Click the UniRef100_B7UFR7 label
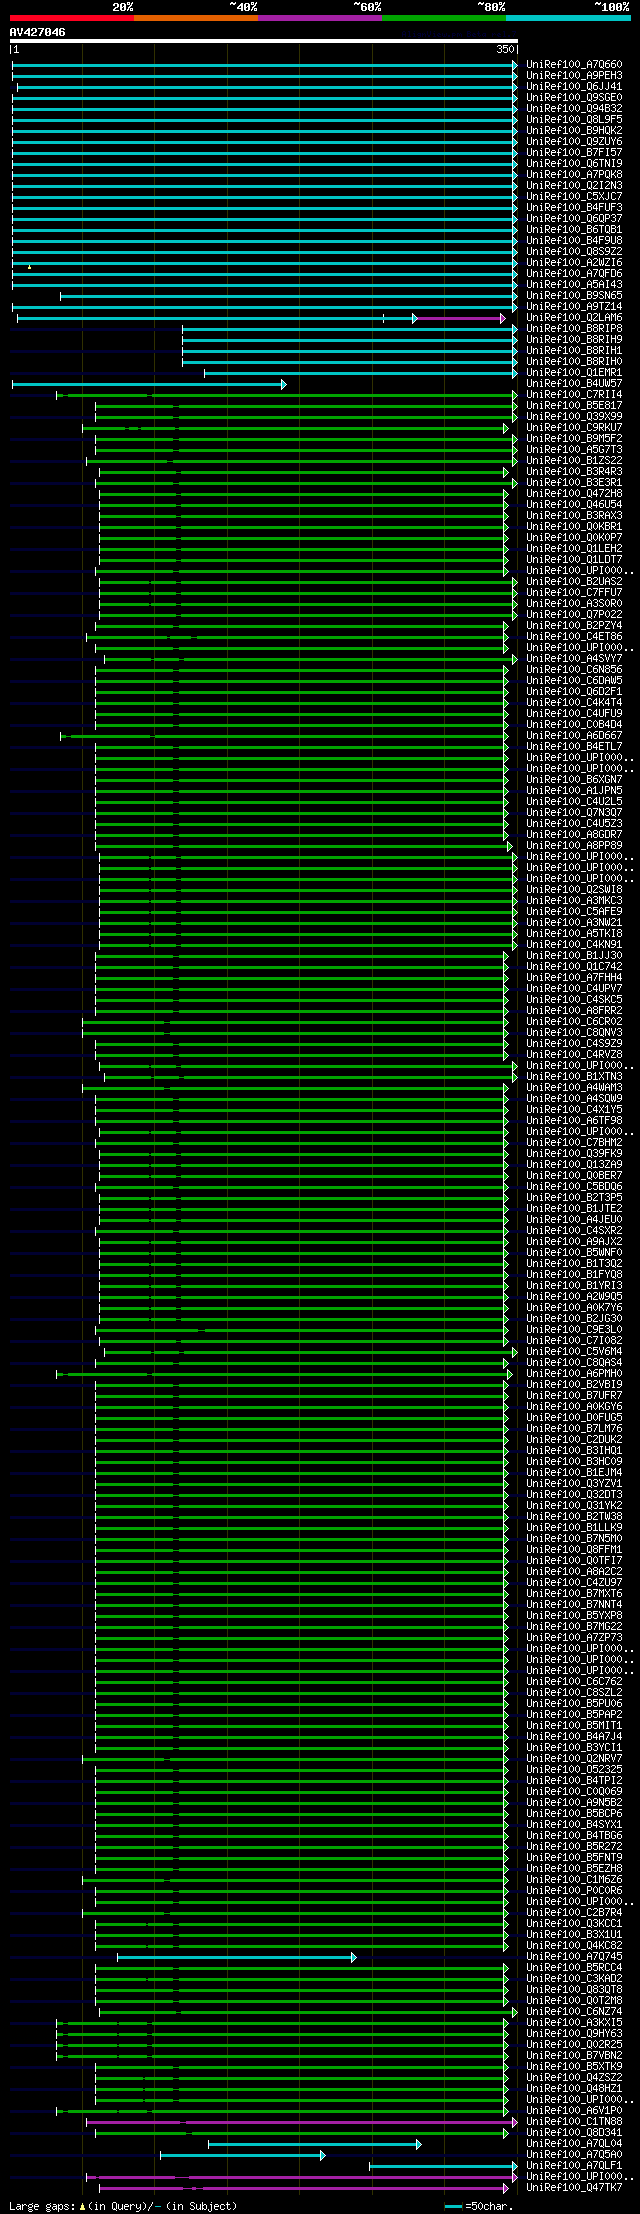This screenshot has width=640, height=2214. click(574, 1396)
